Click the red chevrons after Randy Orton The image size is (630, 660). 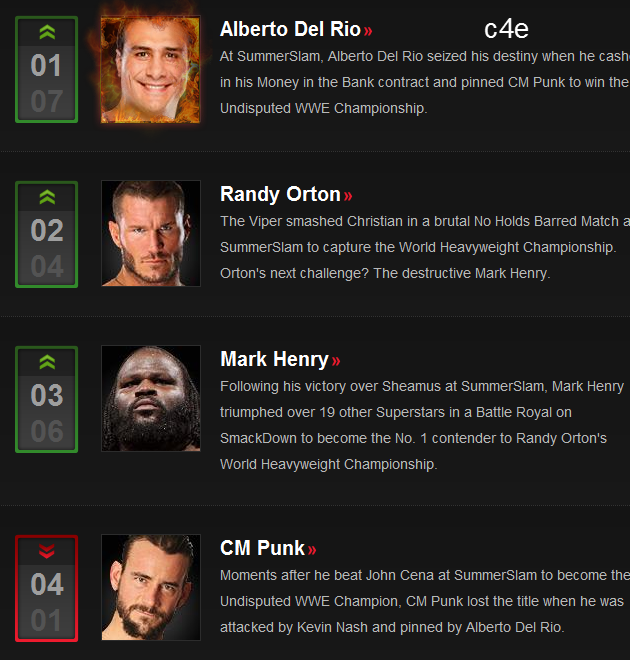point(348,196)
